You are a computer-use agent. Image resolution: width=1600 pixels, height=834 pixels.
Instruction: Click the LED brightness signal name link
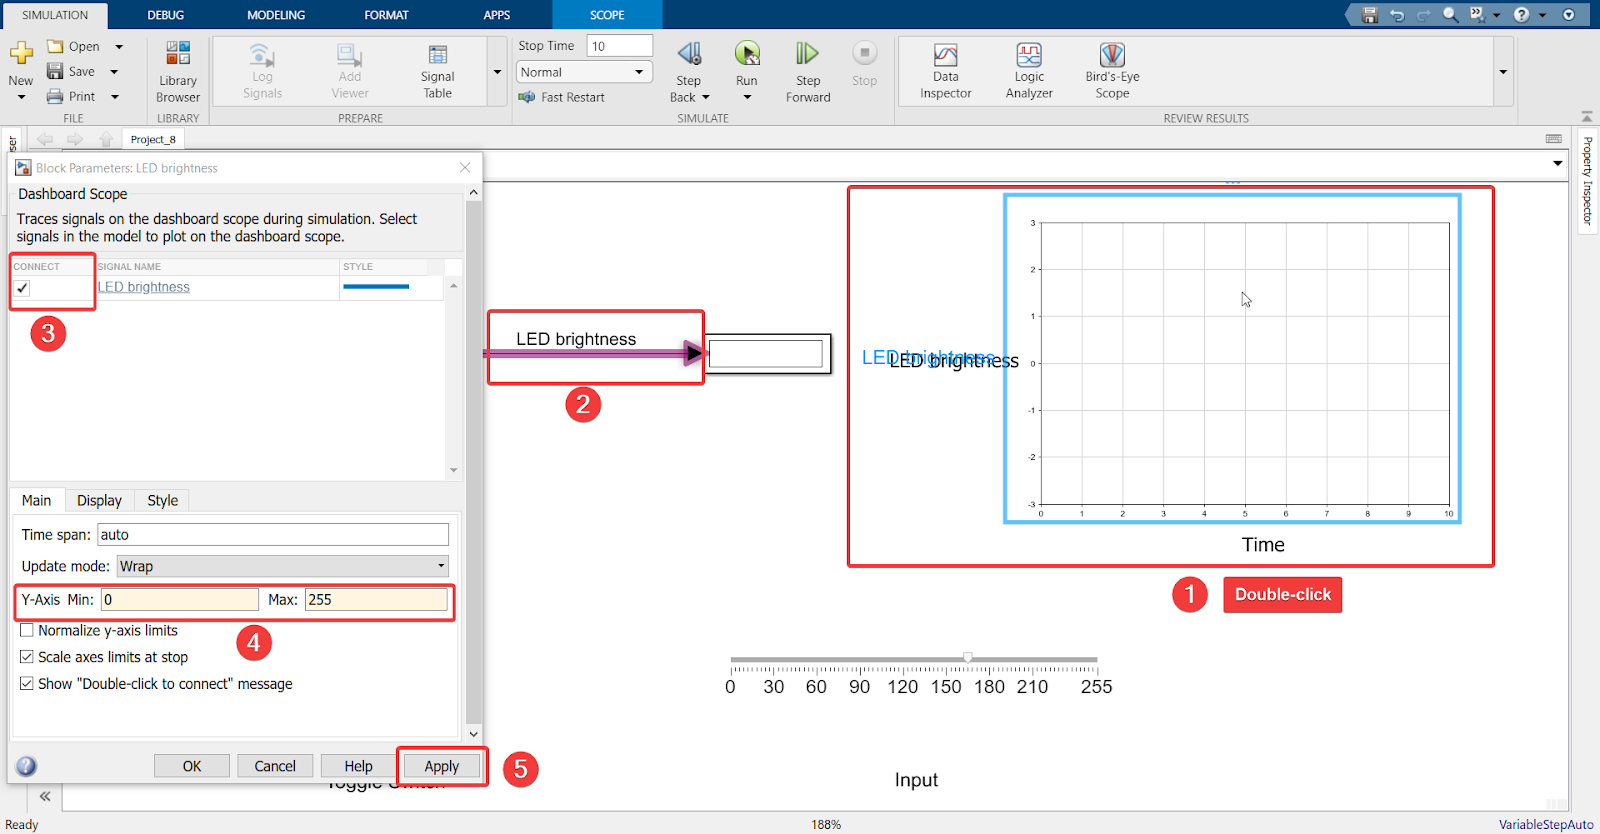tap(144, 287)
